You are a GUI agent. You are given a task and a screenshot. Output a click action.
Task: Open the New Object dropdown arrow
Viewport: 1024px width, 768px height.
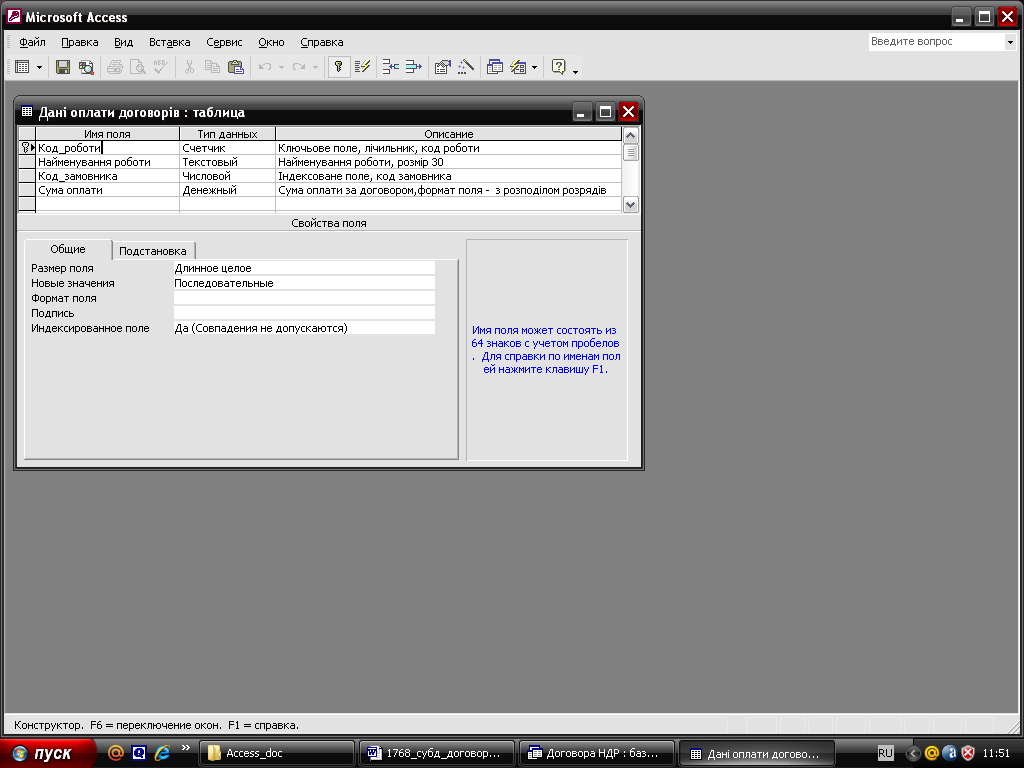(535, 67)
